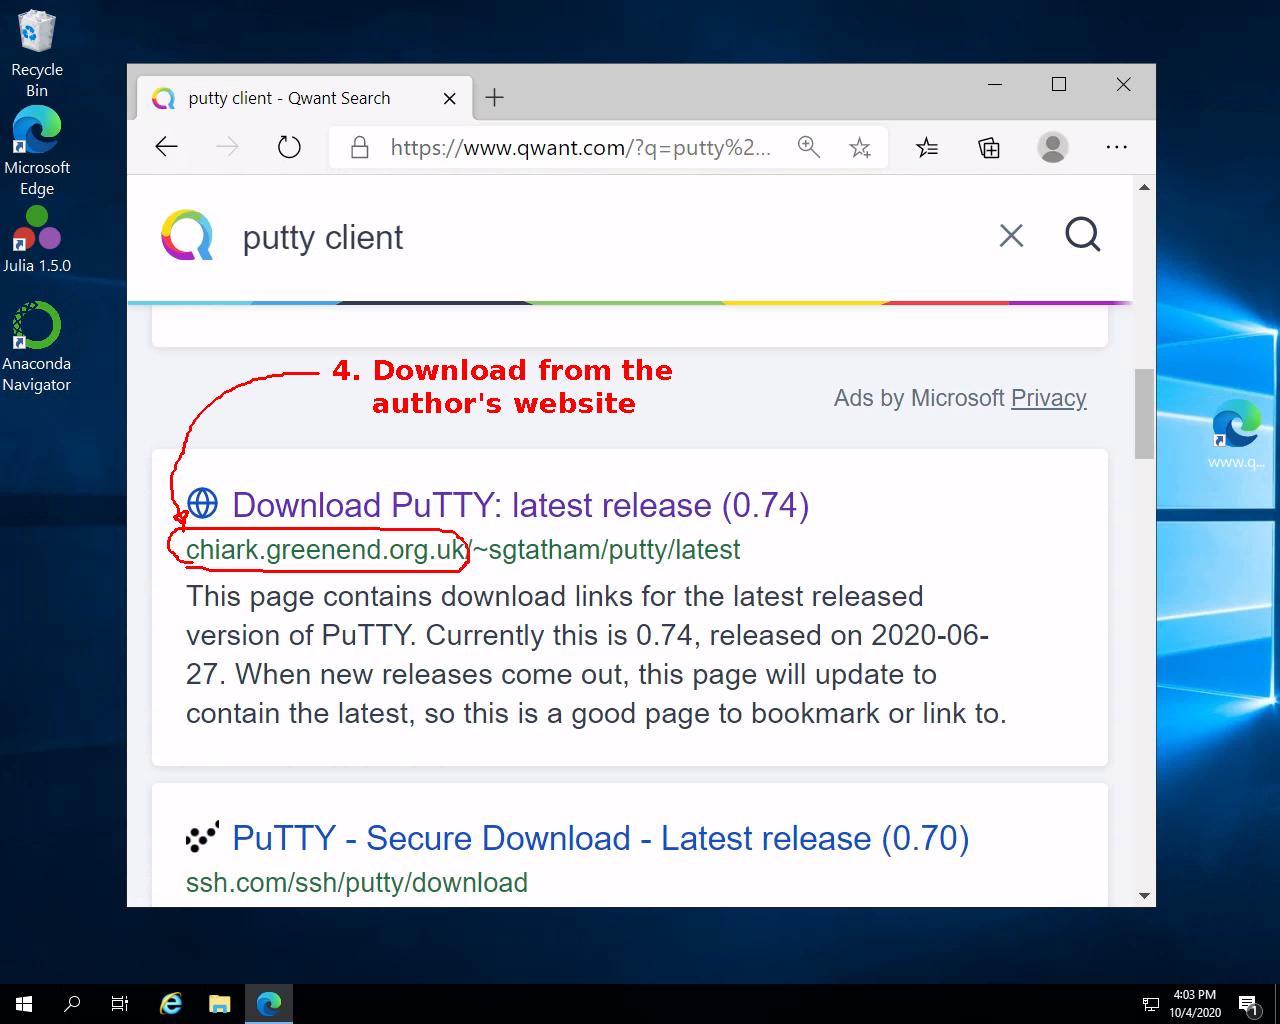Open Download PuTTY: latest release result
The width and height of the screenshot is (1280, 1024).
[x=521, y=505]
